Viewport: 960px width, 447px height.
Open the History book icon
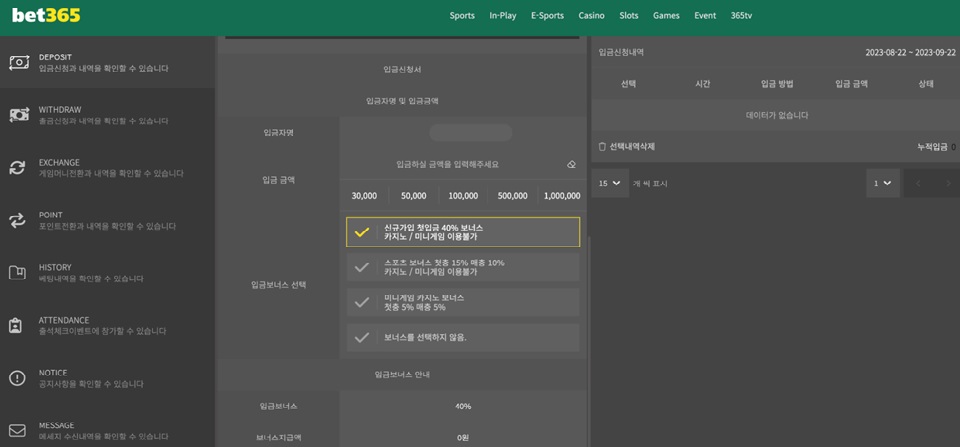18,273
